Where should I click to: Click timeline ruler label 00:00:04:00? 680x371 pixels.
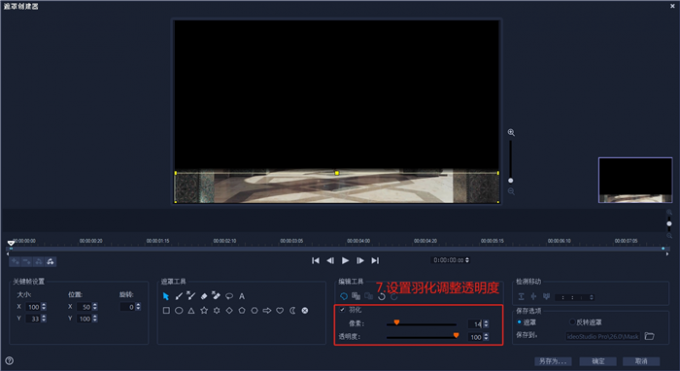click(x=358, y=241)
